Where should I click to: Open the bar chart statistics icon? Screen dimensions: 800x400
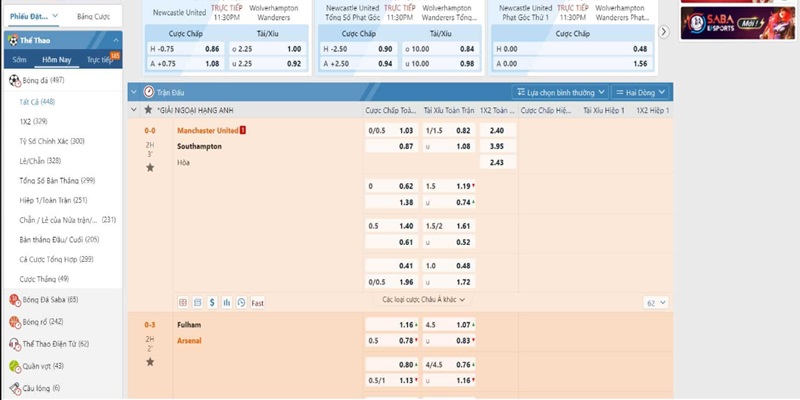tap(227, 303)
